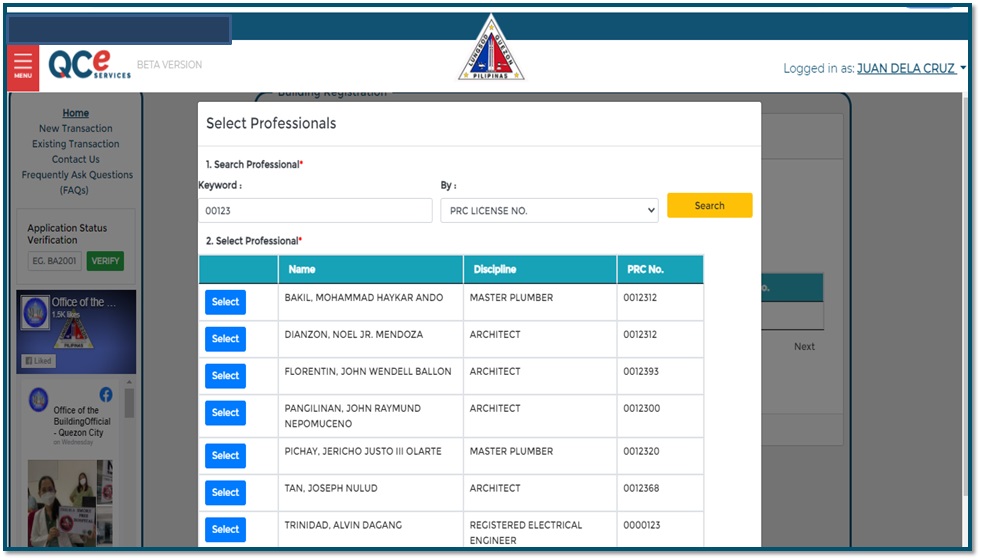981x560 pixels.
Task: Select TRINIDAD, ALVIN DAGANG
Action: pos(225,529)
